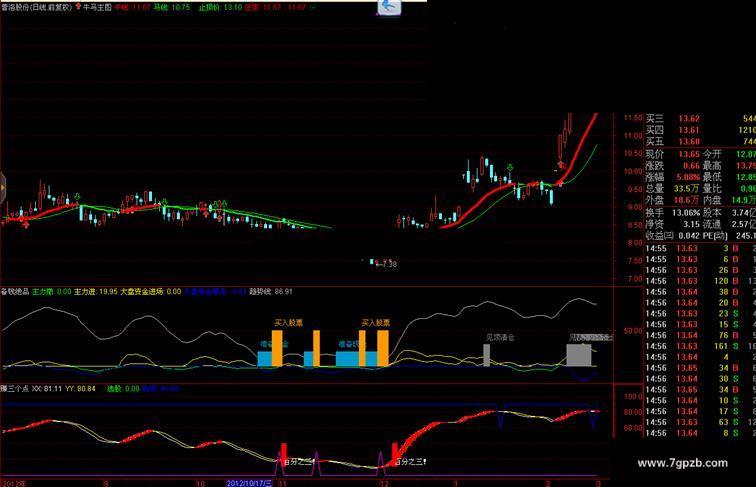This screenshot has height=487, width=756.
Task: Select the 2012/10/17 date marker on the timeline
Action: pyautogui.click(x=249, y=483)
